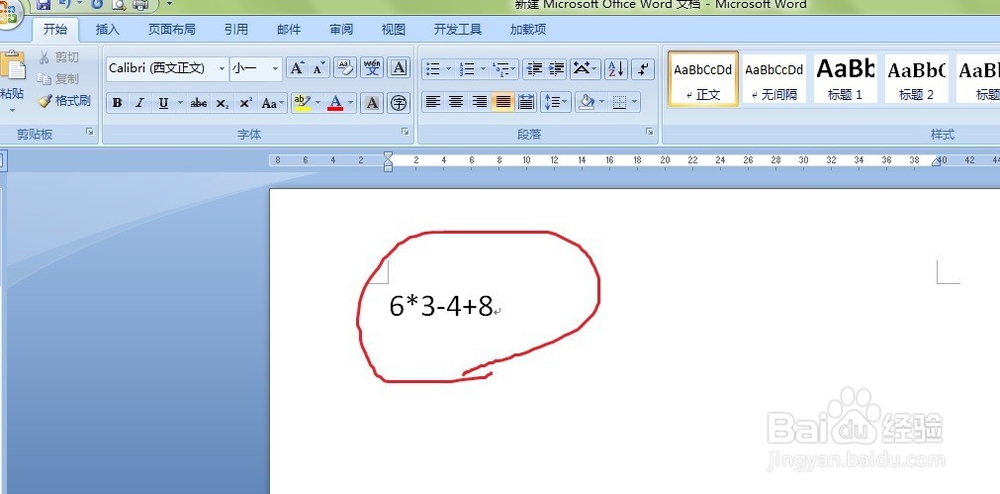Apply a bulleted list
Viewport: 1000px width, 494px height.
coord(433,68)
